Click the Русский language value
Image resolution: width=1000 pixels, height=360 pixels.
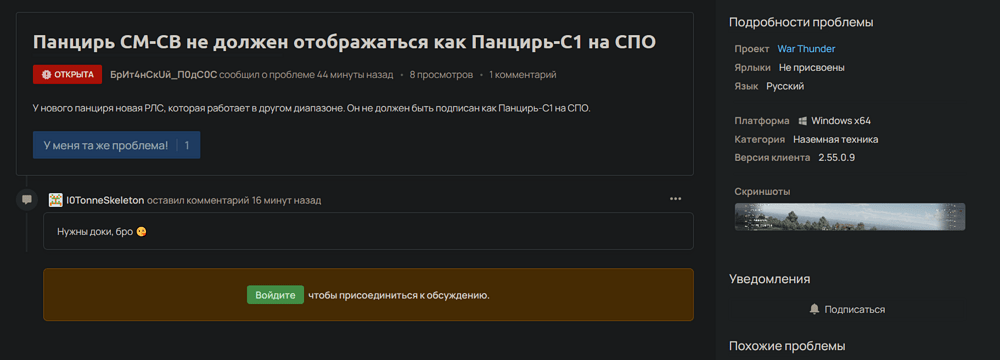[x=785, y=86]
